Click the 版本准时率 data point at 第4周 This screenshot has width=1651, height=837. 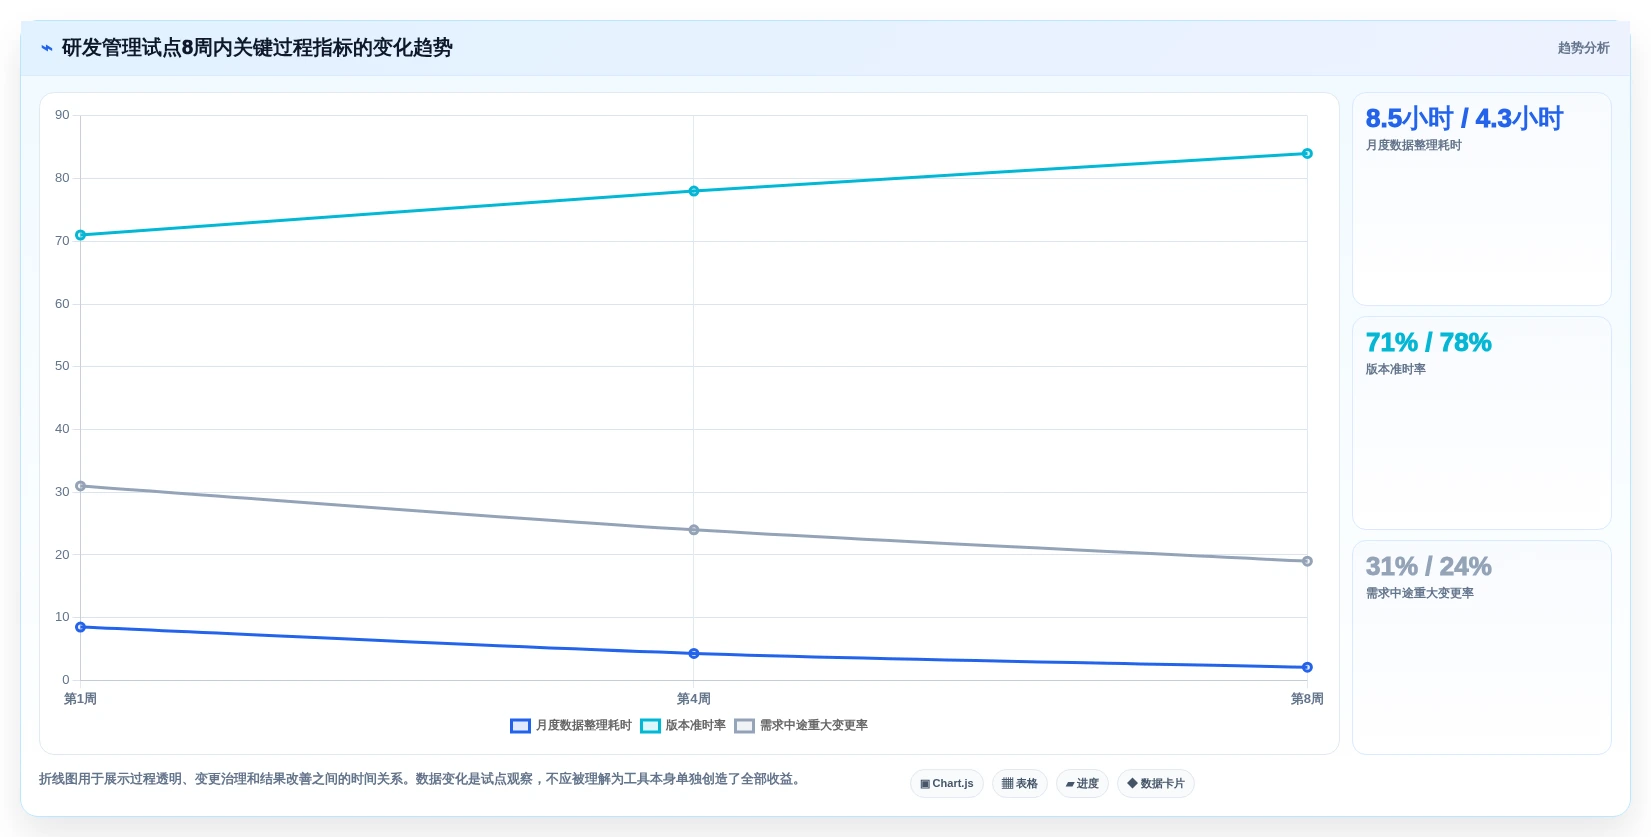click(x=694, y=191)
